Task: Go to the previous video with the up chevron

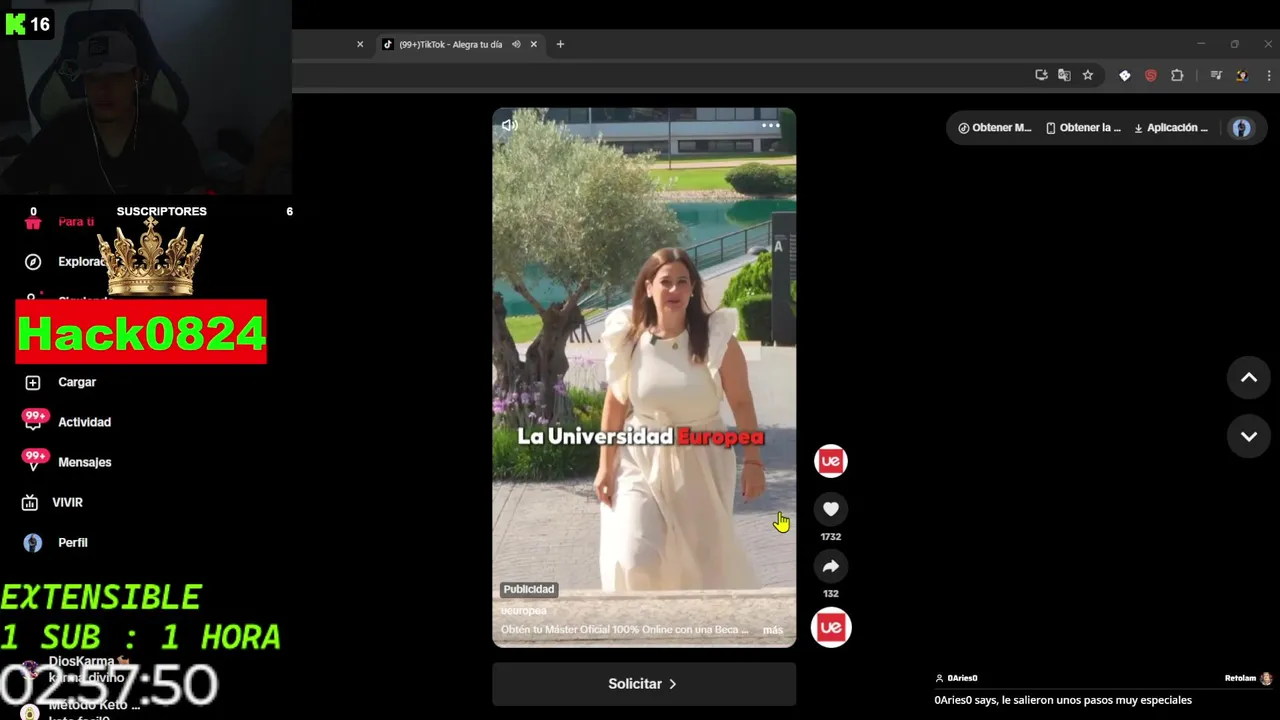Action: coord(1248,378)
